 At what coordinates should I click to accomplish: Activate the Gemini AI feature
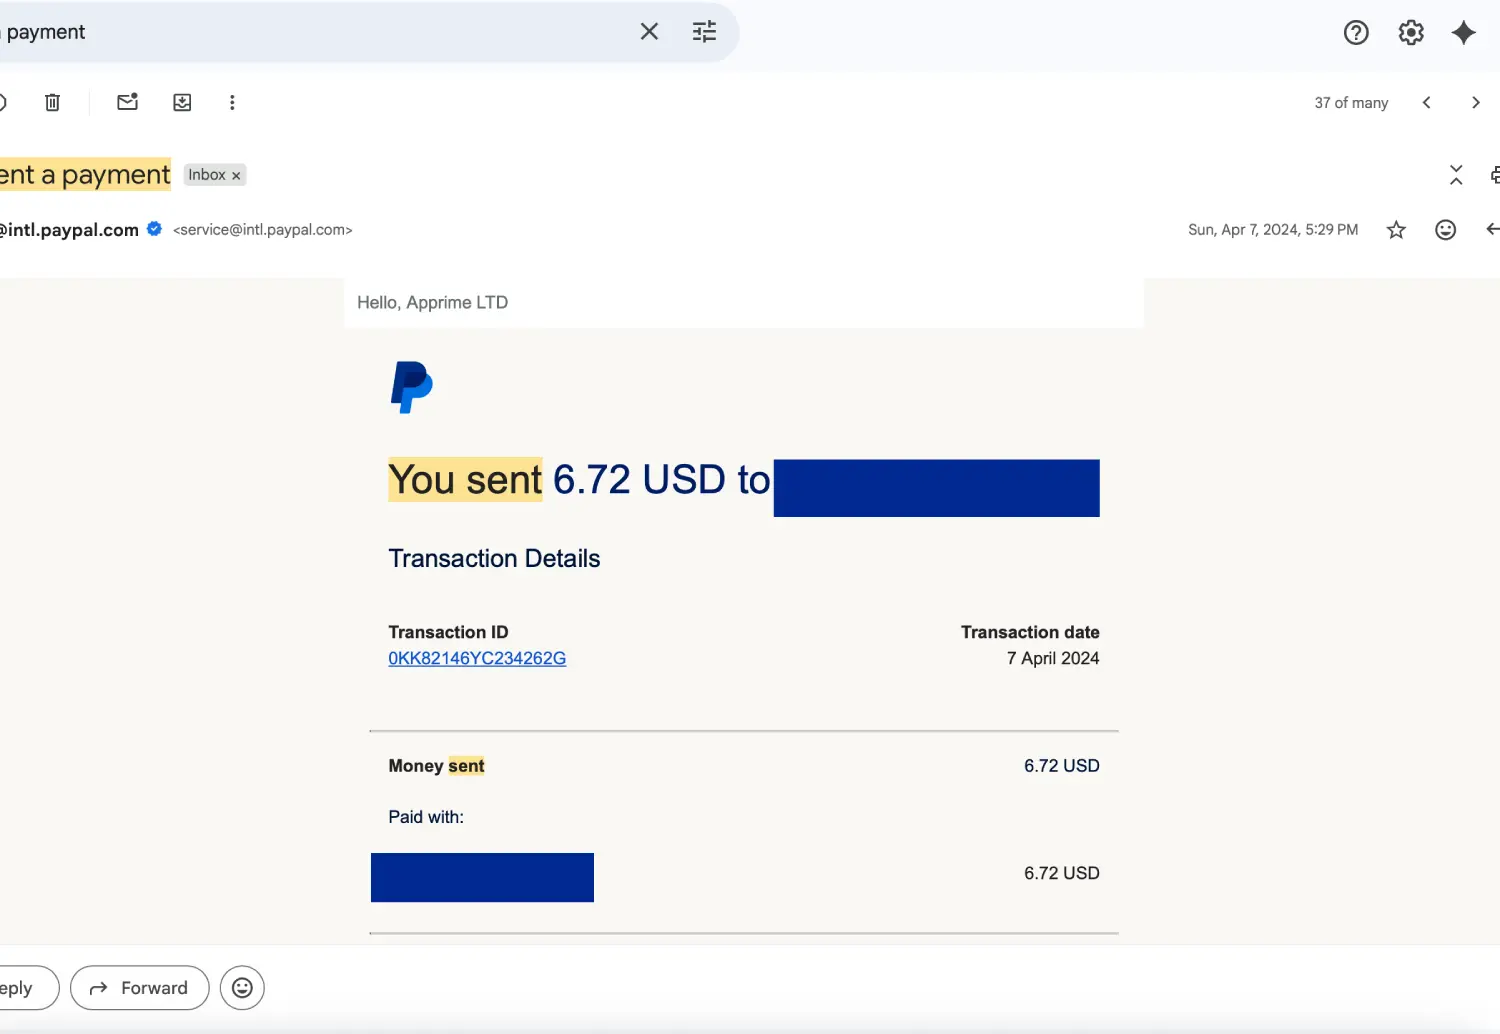tap(1464, 32)
